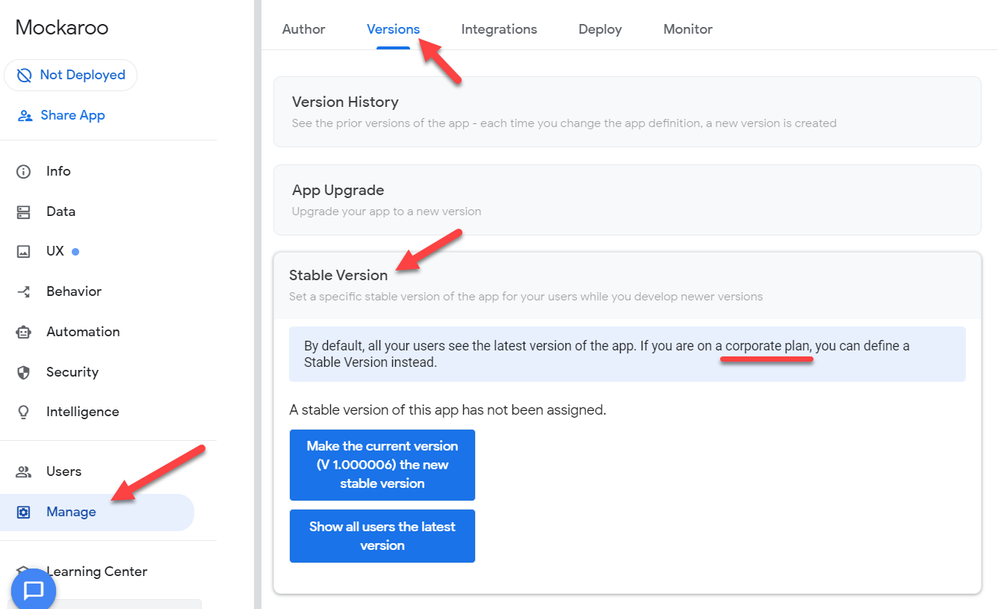Image resolution: width=998 pixels, height=609 pixels.
Task: Click the Data table icon
Action: 24,212
